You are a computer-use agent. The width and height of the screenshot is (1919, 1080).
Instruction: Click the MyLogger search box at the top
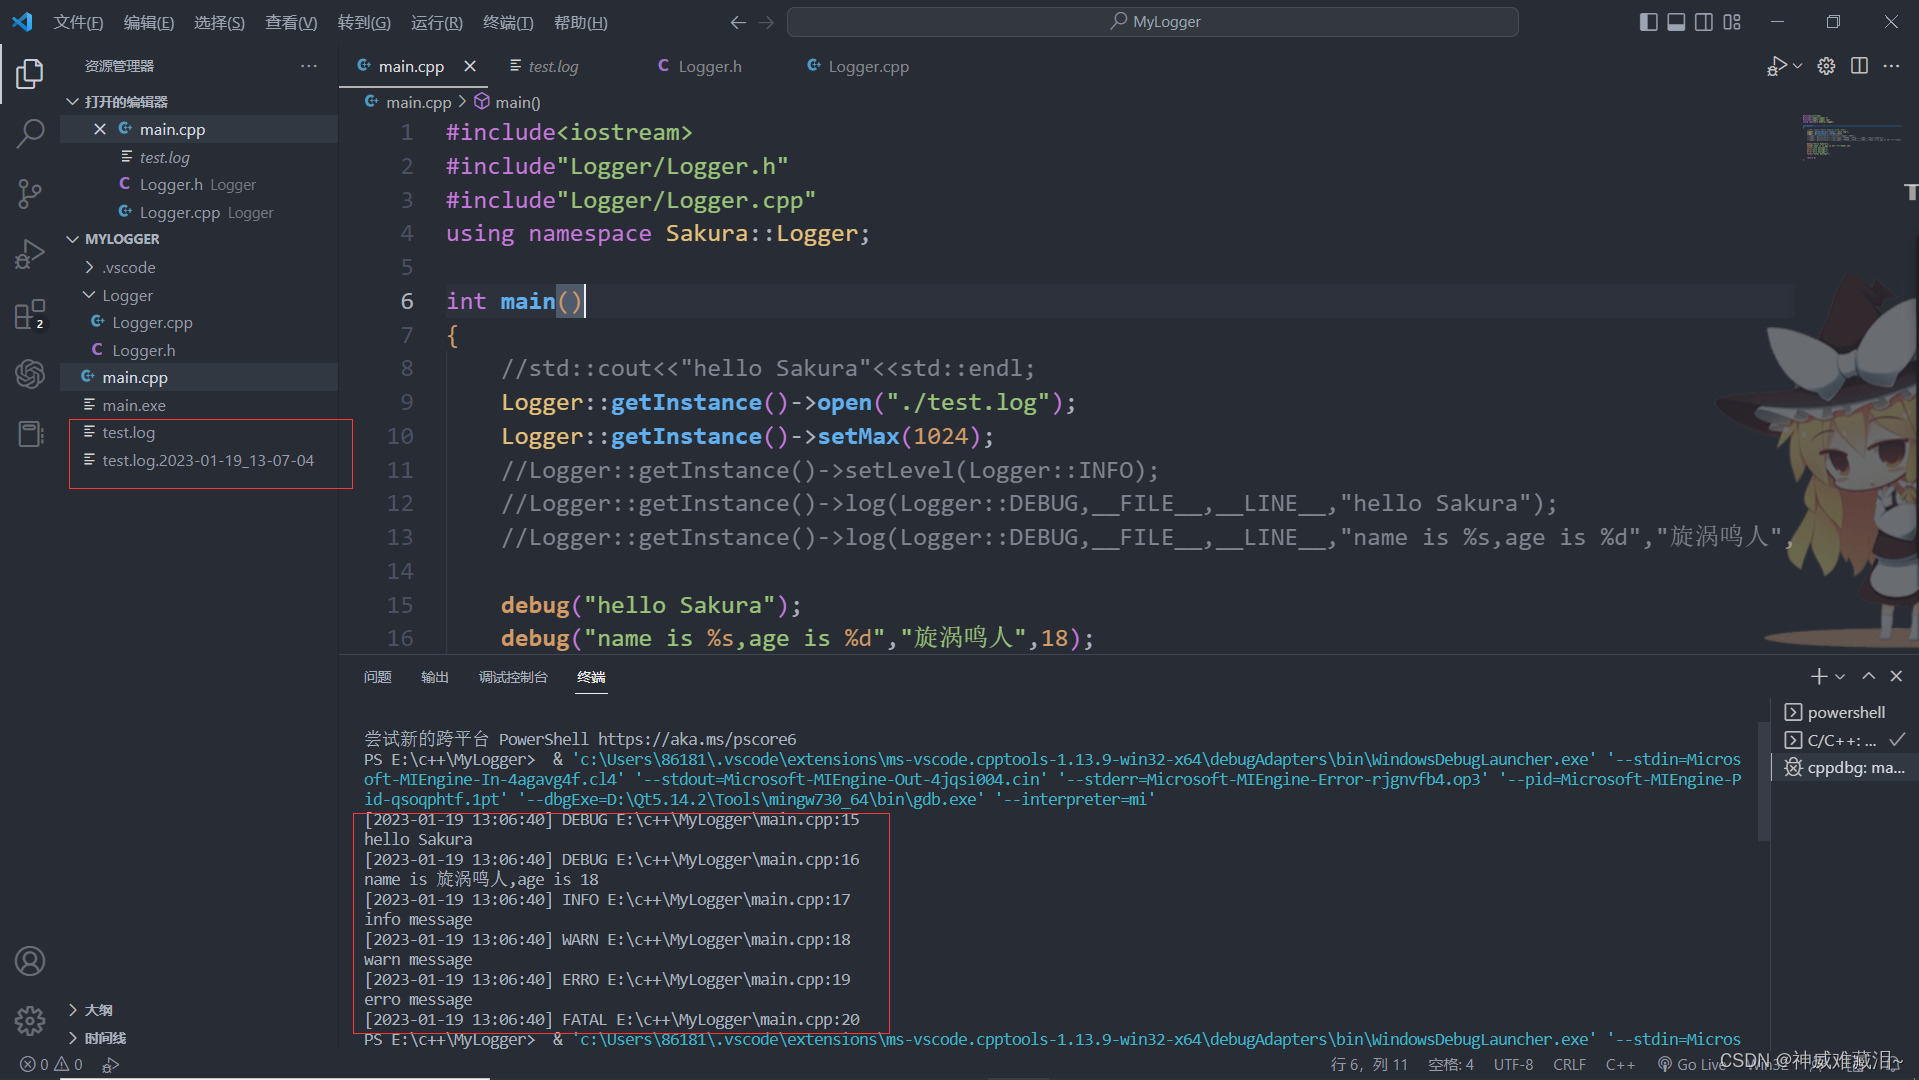coord(1152,21)
